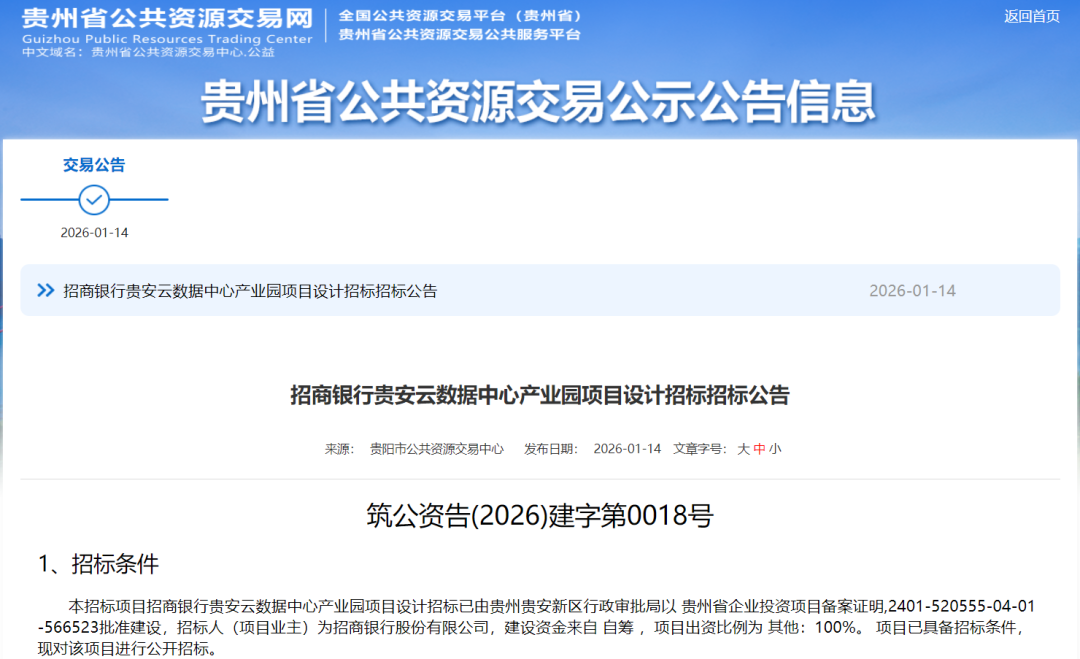The height and width of the screenshot is (659, 1080).
Task: Select the 交易公告 stage tab
Action: click(94, 165)
